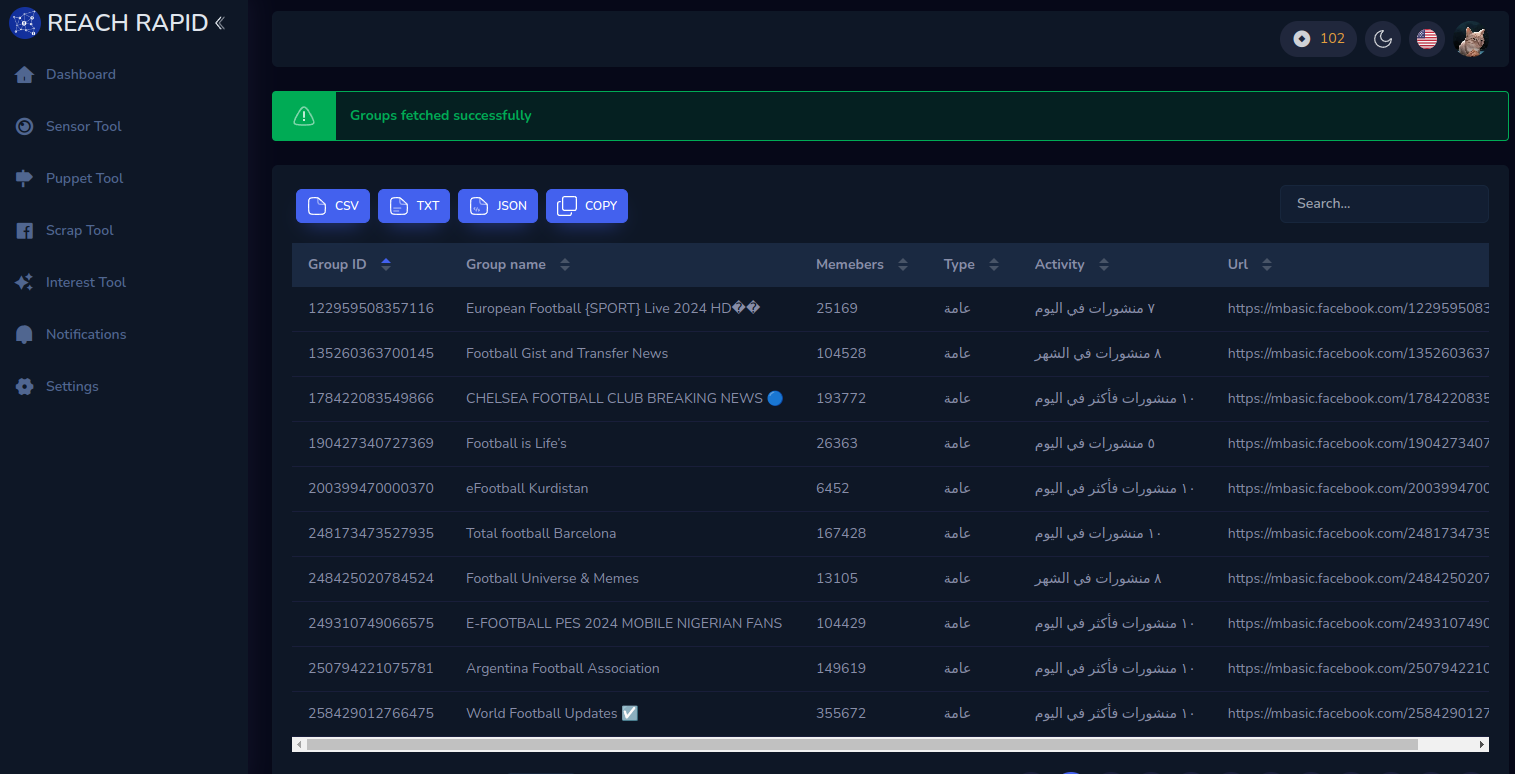Click member count 193772

tap(841, 398)
